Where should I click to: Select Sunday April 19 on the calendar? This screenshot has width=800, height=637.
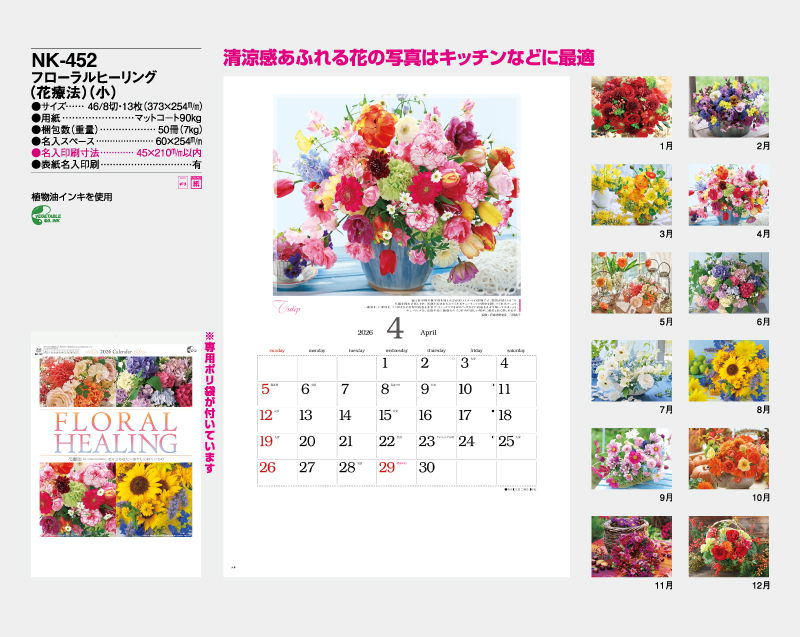(266, 441)
